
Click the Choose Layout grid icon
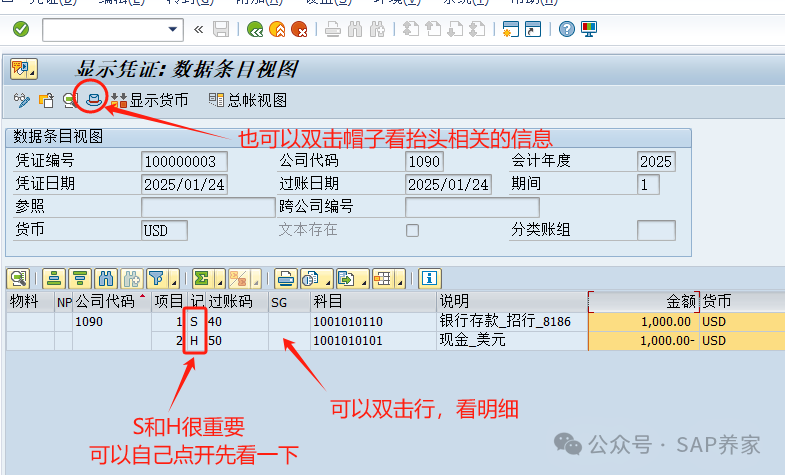tap(383, 278)
